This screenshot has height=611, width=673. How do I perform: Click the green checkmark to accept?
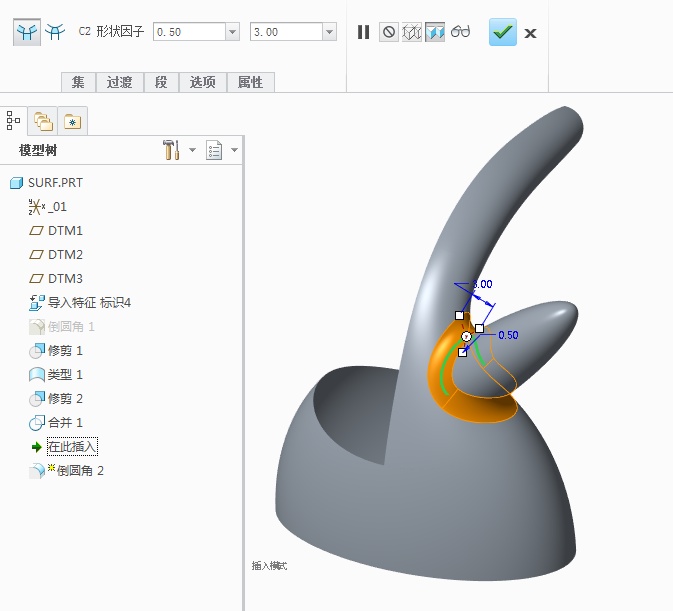pyautogui.click(x=502, y=32)
